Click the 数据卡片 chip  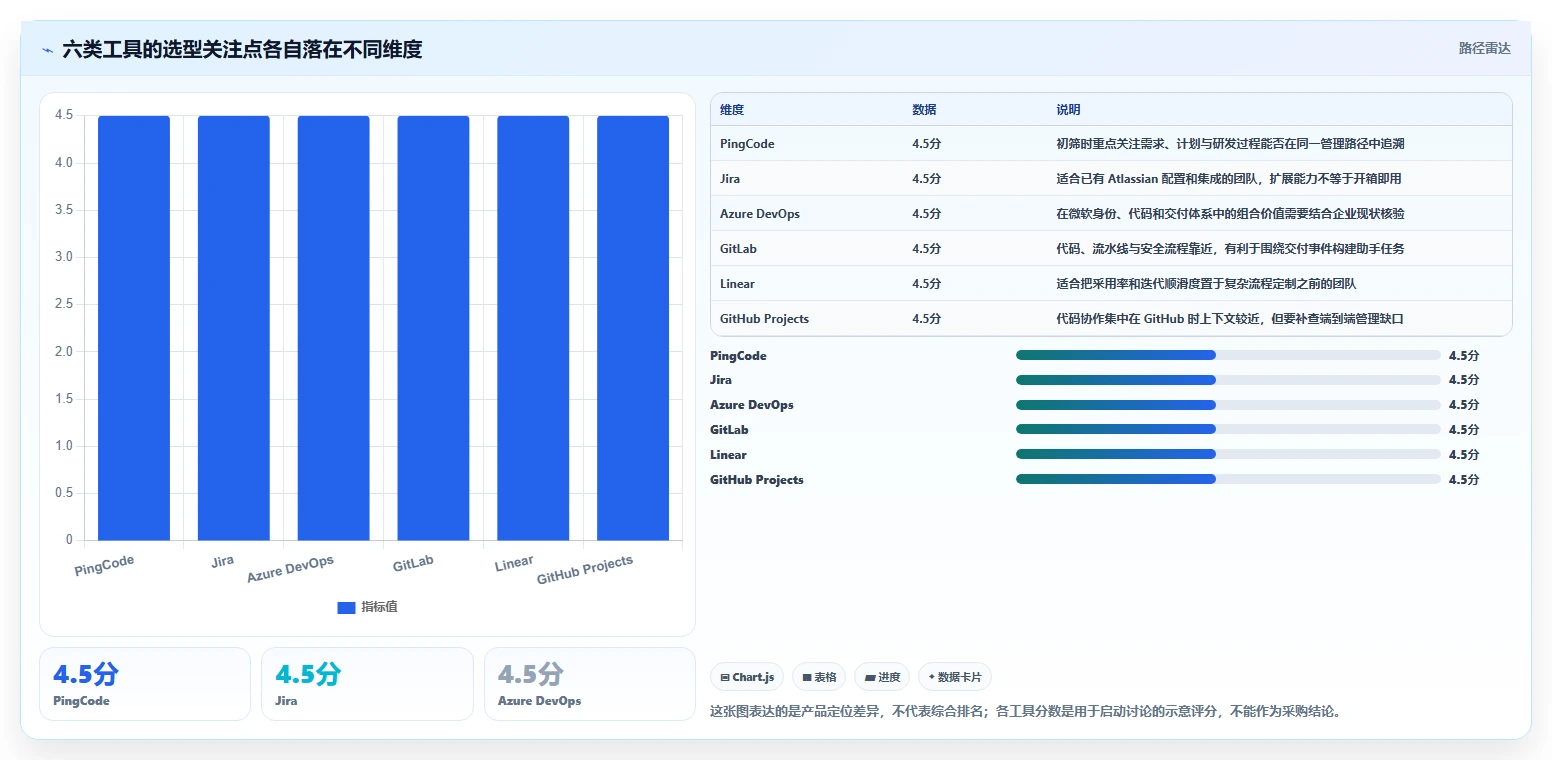pyautogui.click(x=955, y=677)
